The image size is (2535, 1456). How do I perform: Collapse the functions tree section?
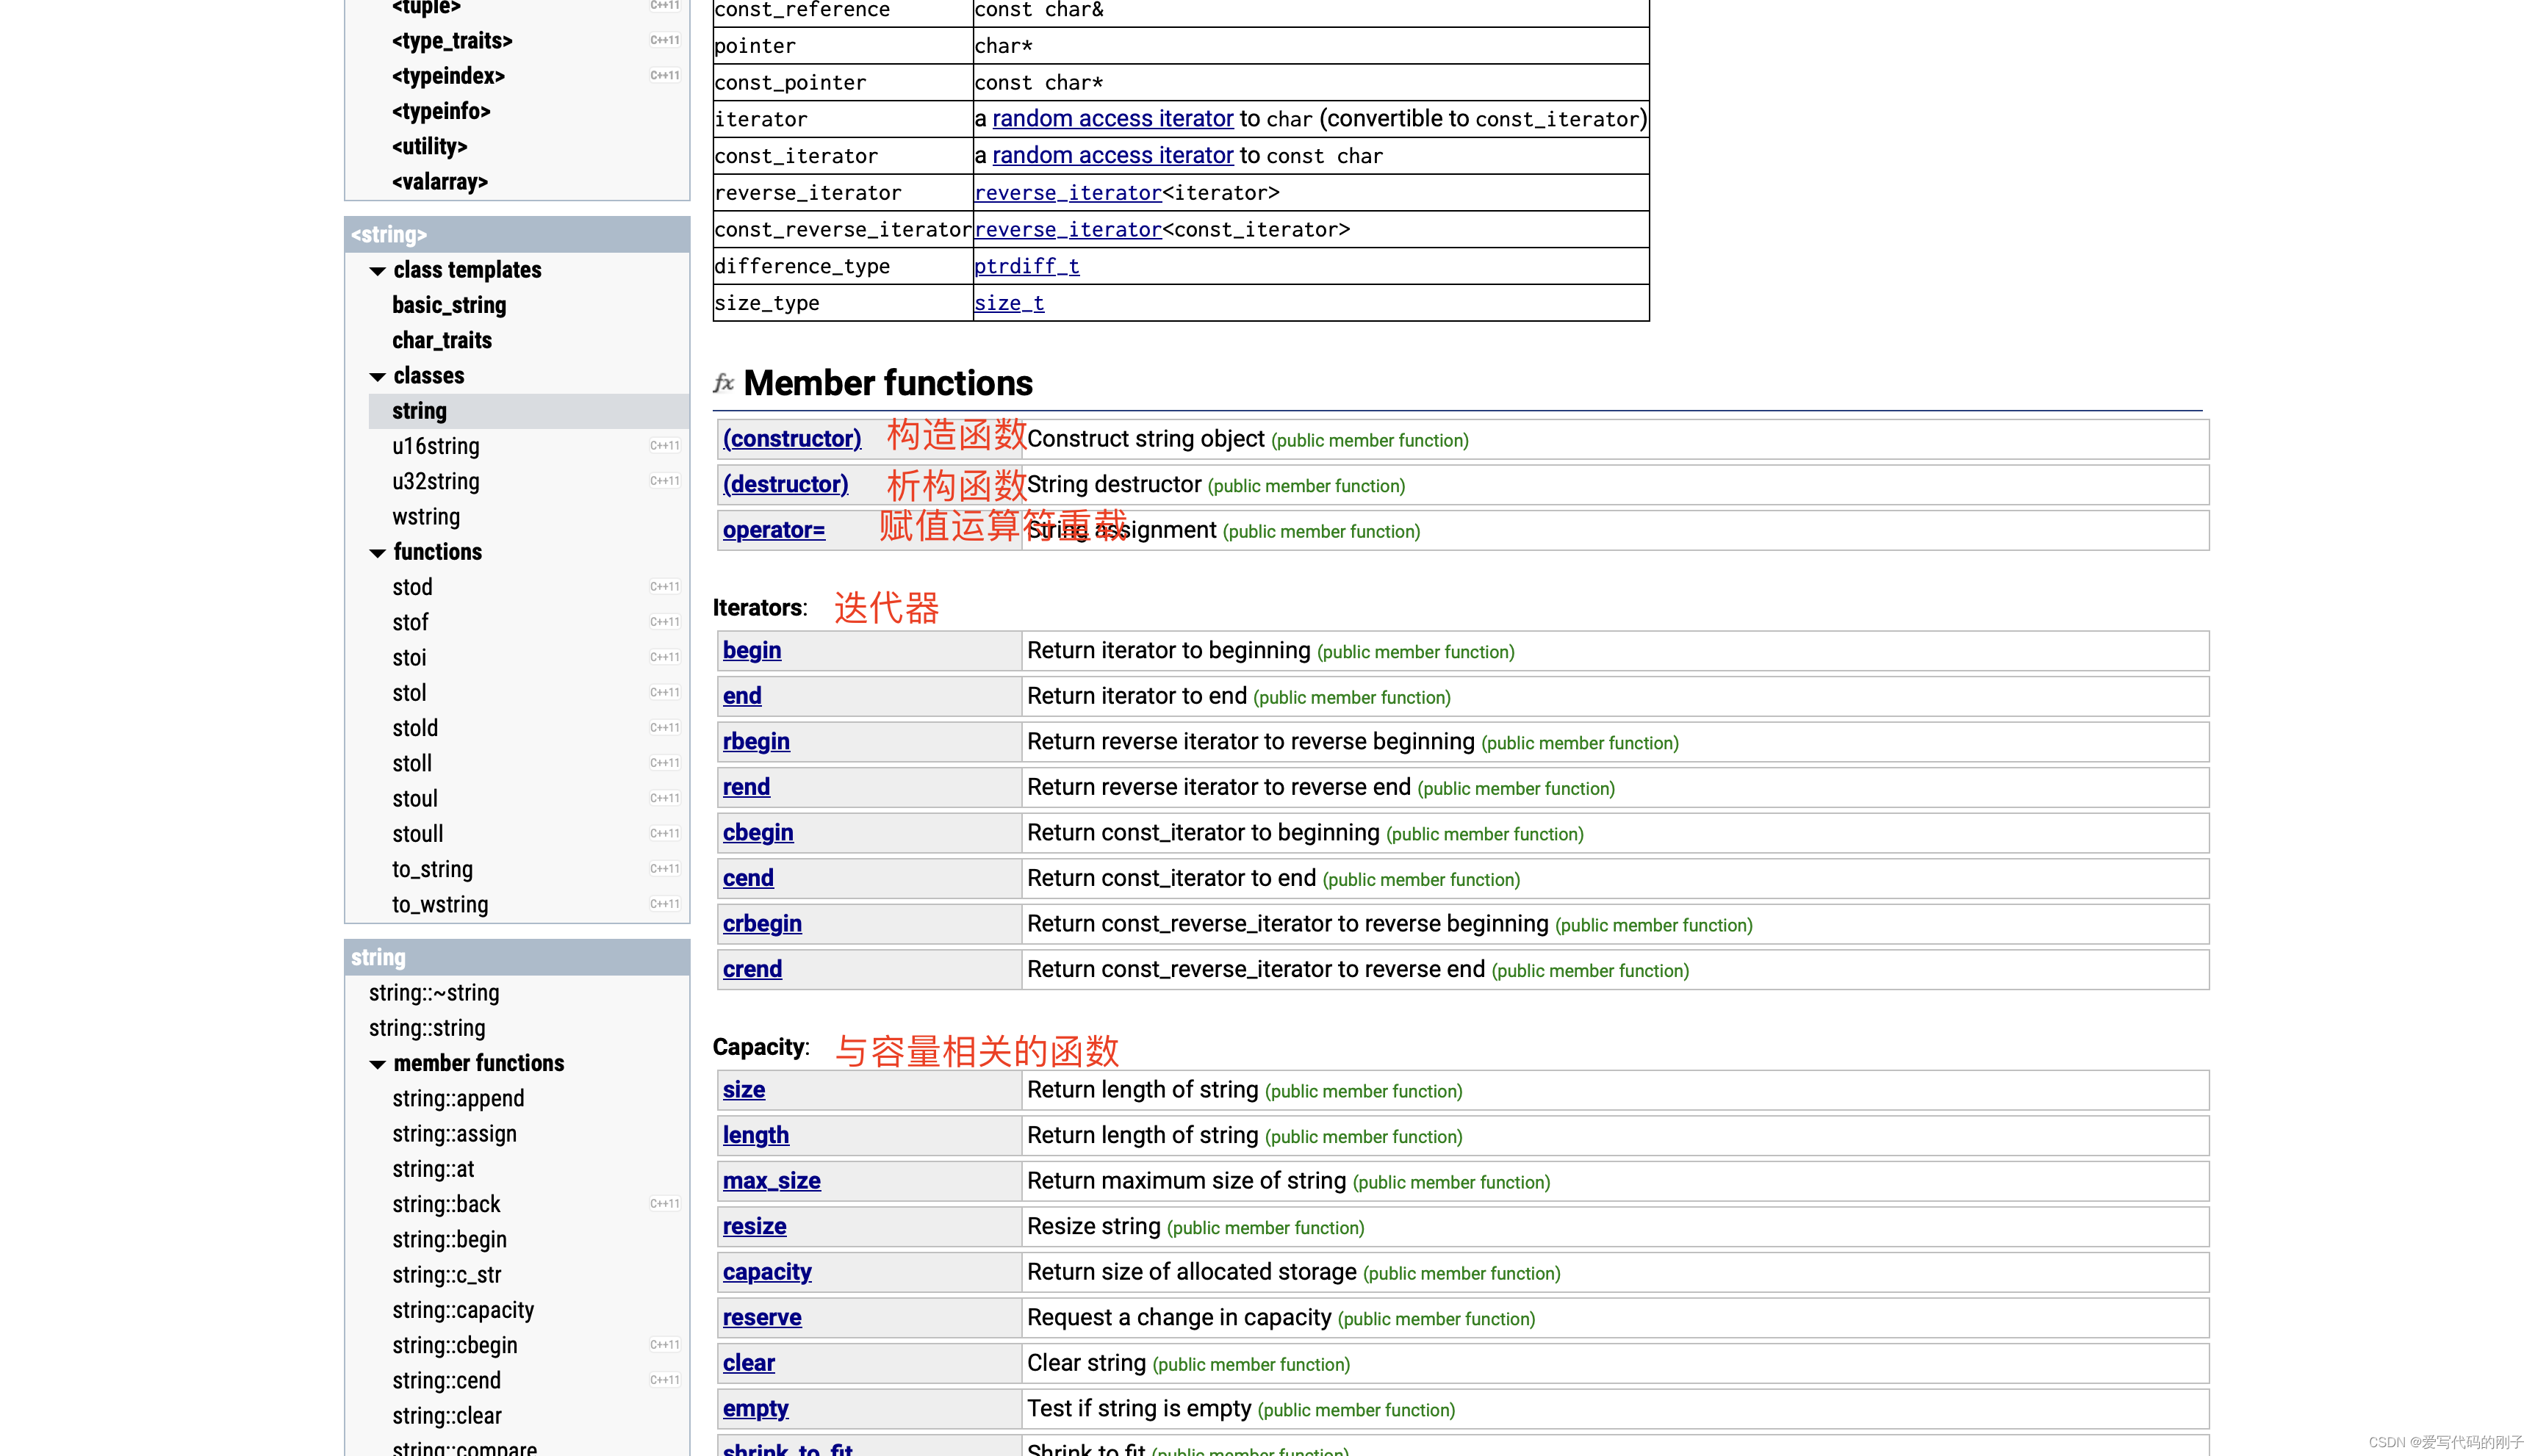(x=377, y=553)
